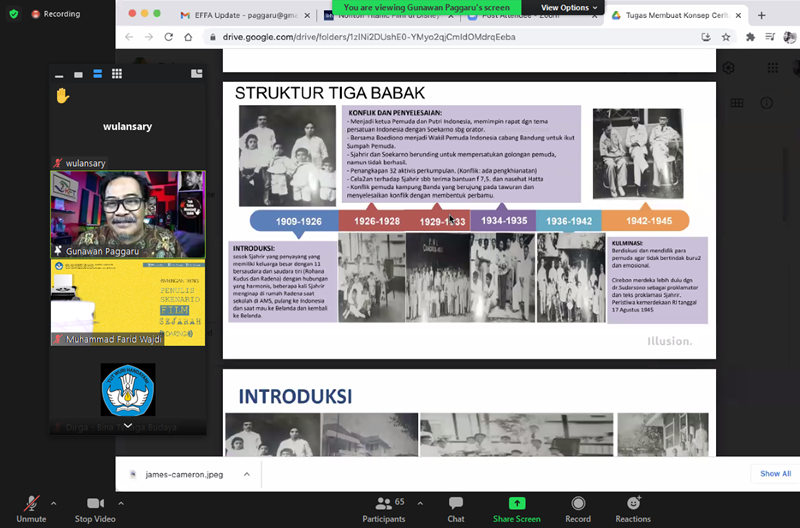The height and width of the screenshot is (528, 800).
Task: Open downloaded james-cameron.jpeg file
Action: tap(184, 474)
